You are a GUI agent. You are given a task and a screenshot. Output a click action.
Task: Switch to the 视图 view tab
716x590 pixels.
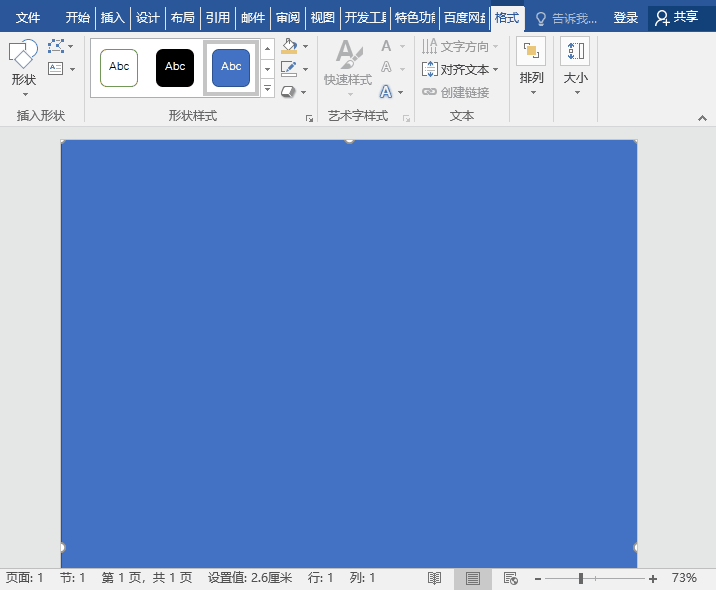click(x=323, y=18)
